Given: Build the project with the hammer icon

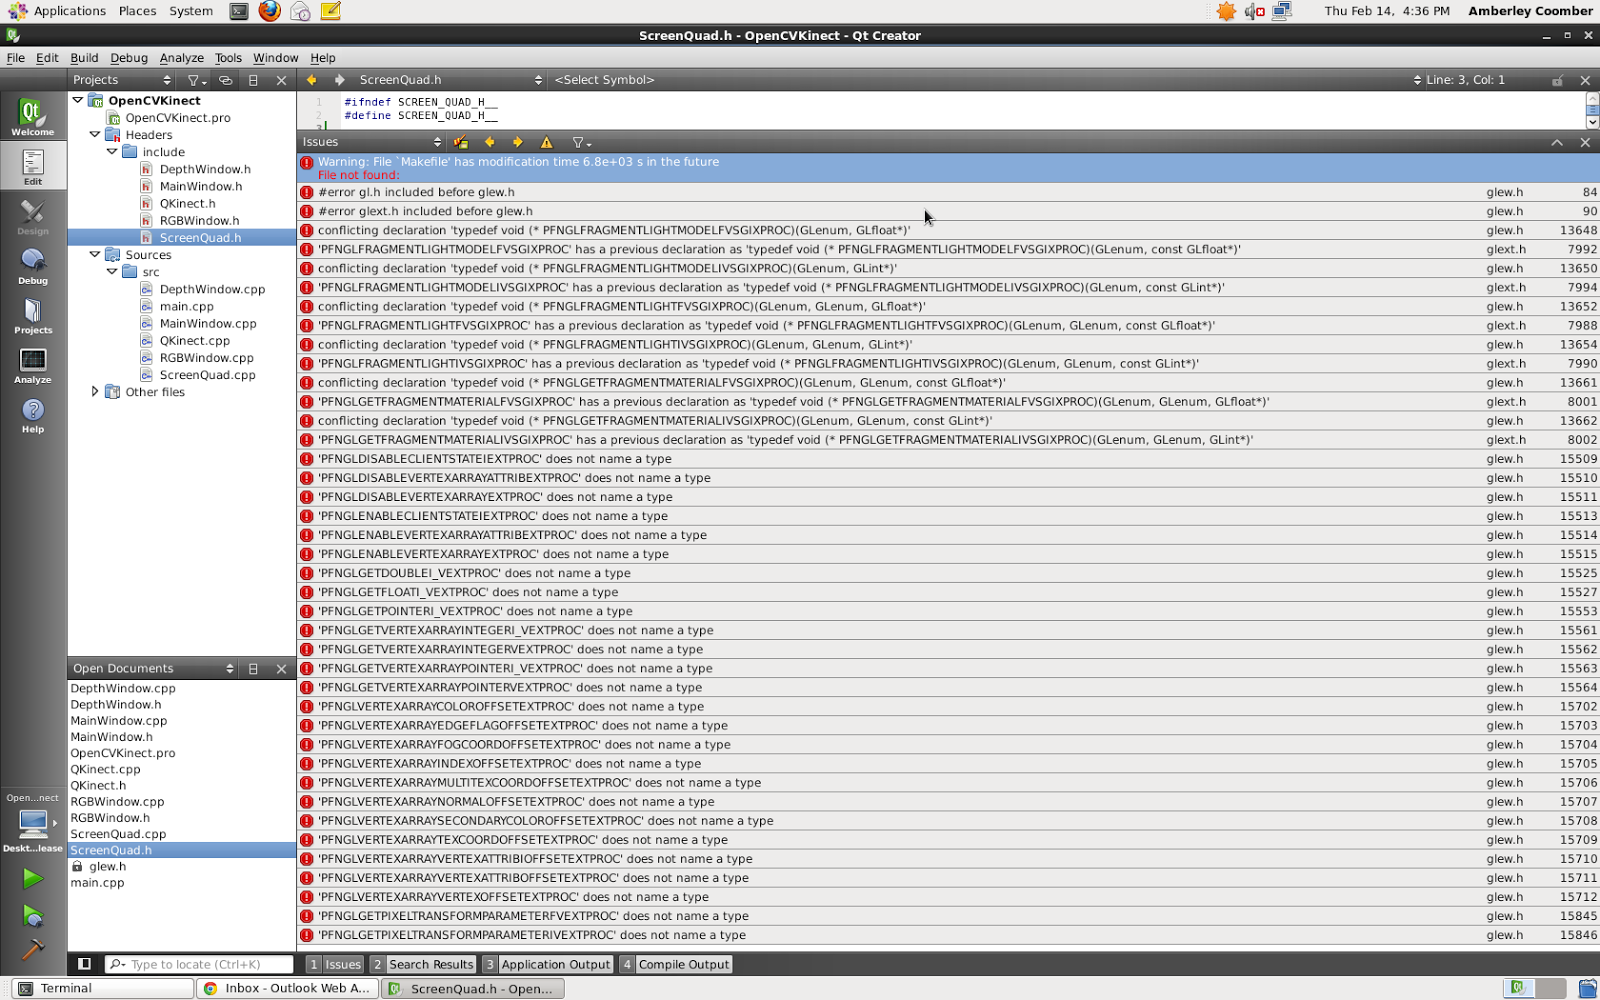Looking at the screenshot, I should [33, 949].
